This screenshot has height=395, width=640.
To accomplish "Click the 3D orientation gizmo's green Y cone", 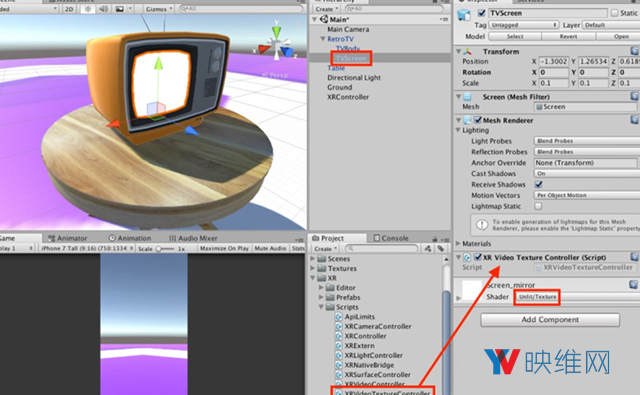I will (277, 32).
